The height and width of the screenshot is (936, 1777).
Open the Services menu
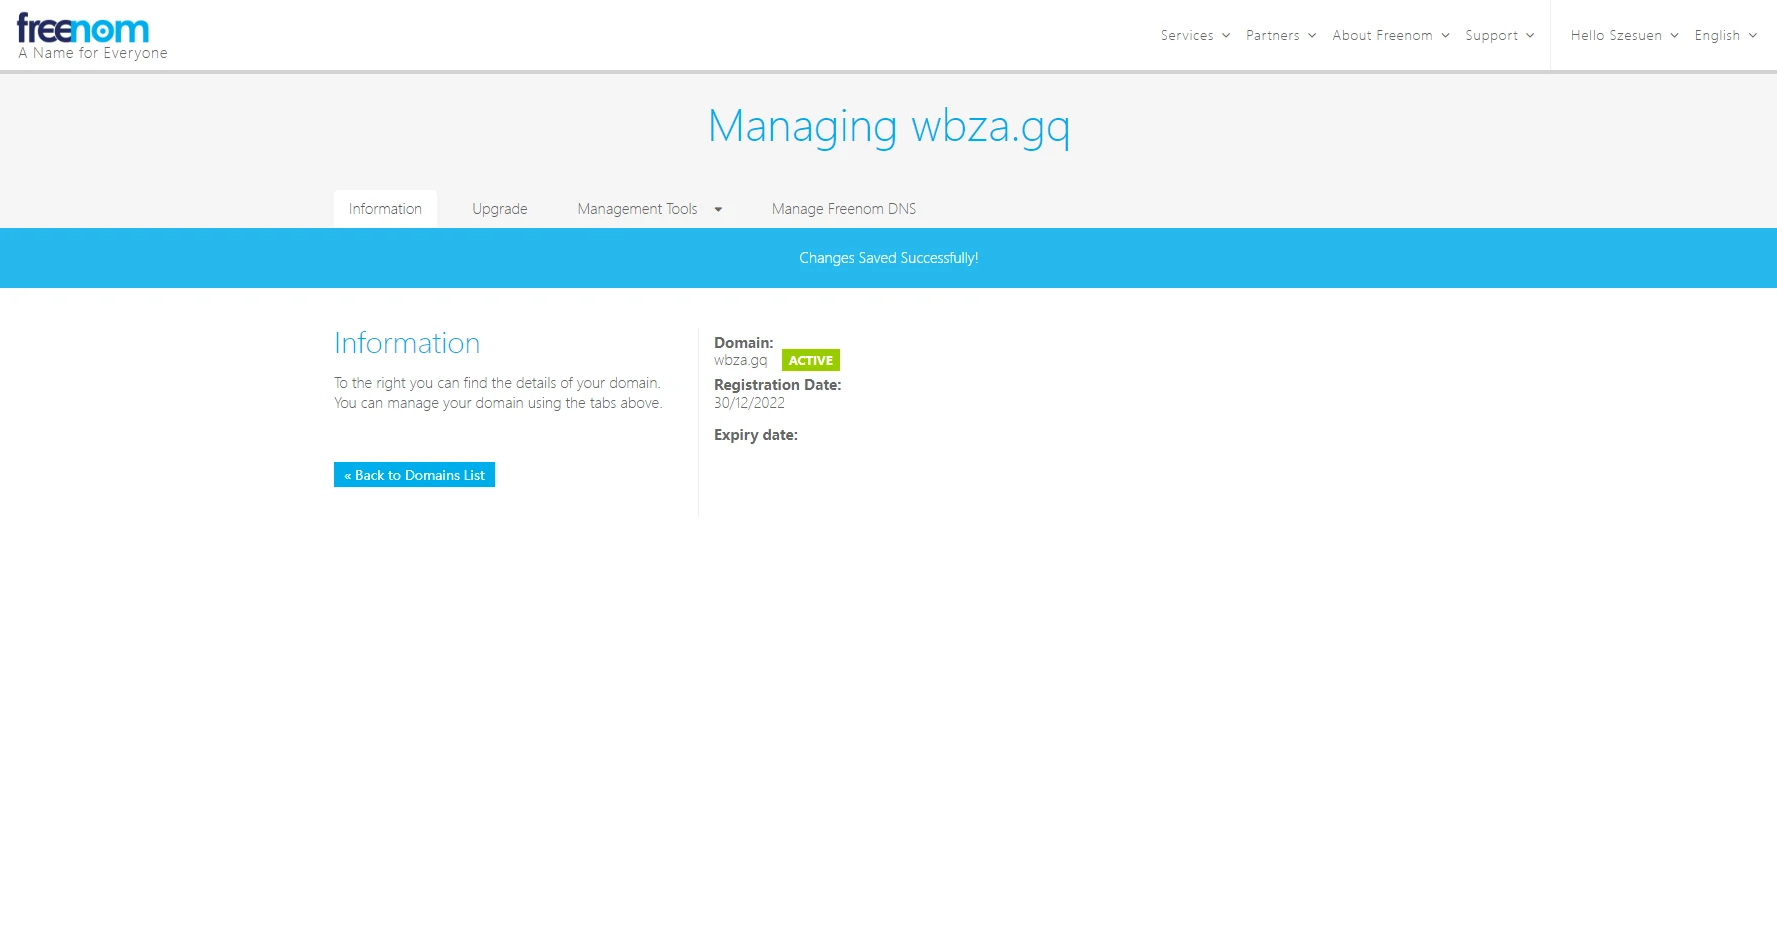coord(1186,35)
